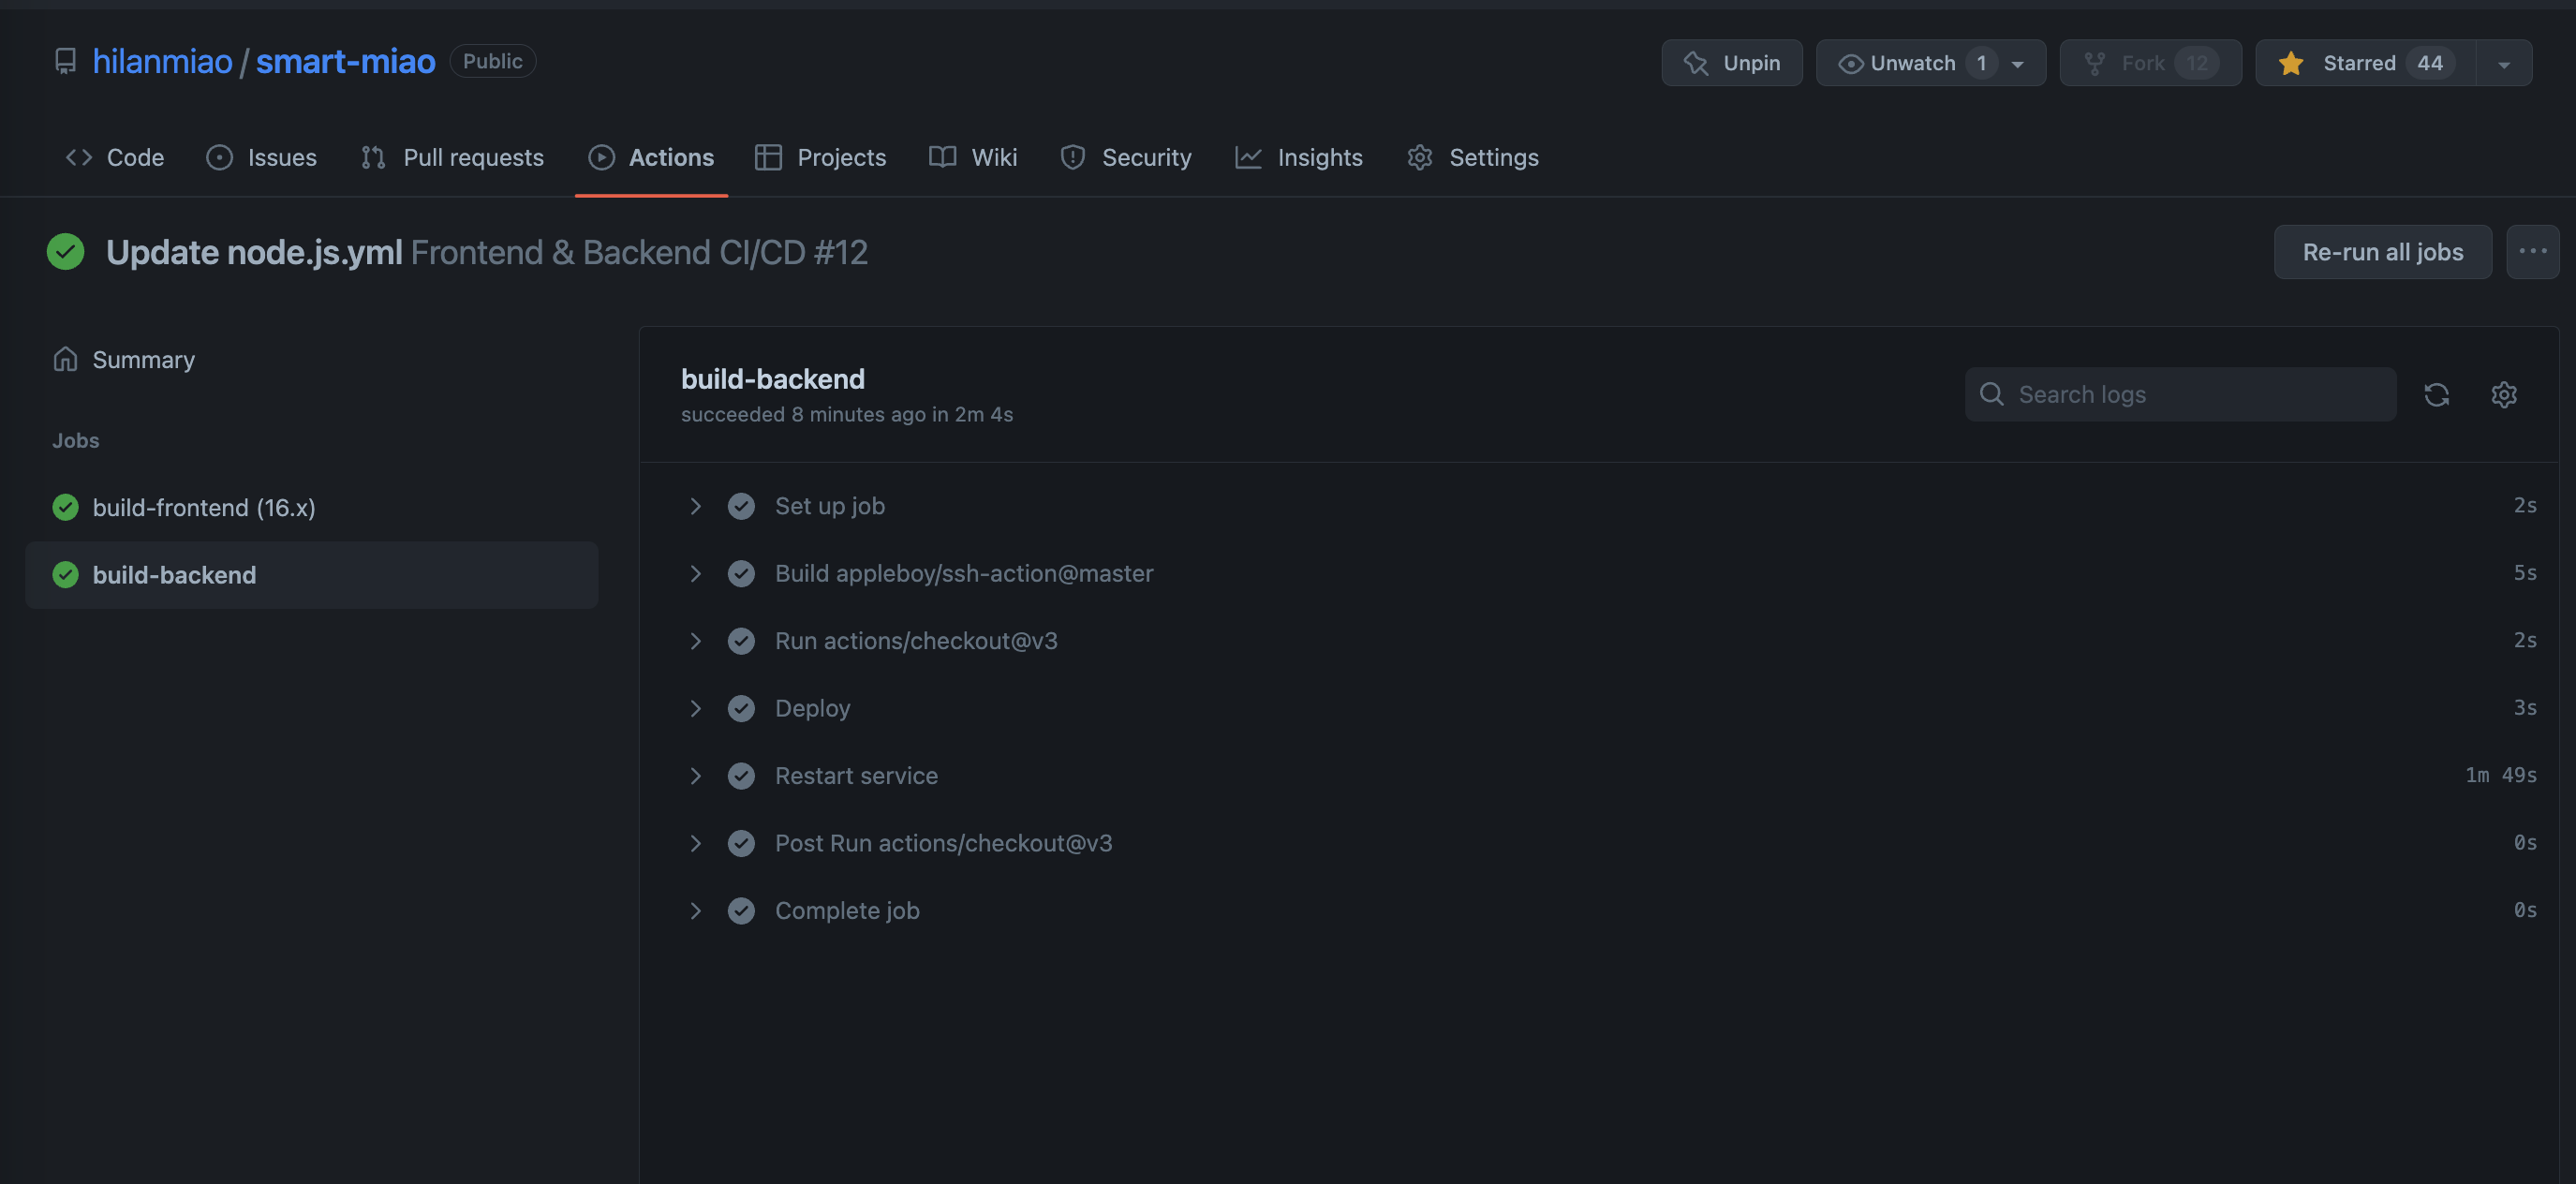2576x1184 pixels.
Task: Select the build-backend job in sidebar
Action: [311, 575]
